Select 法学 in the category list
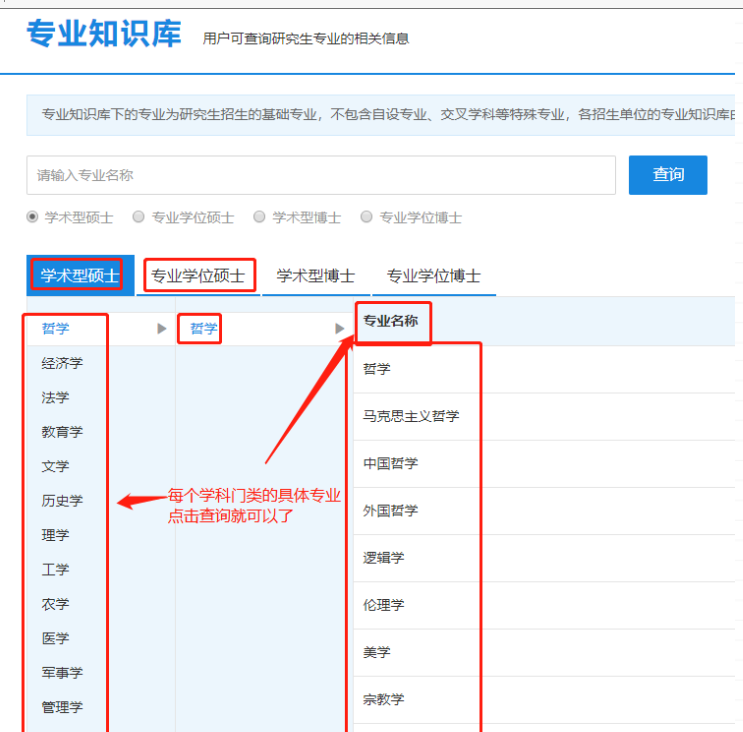Image resolution: width=743 pixels, height=732 pixels. [56, 398]
